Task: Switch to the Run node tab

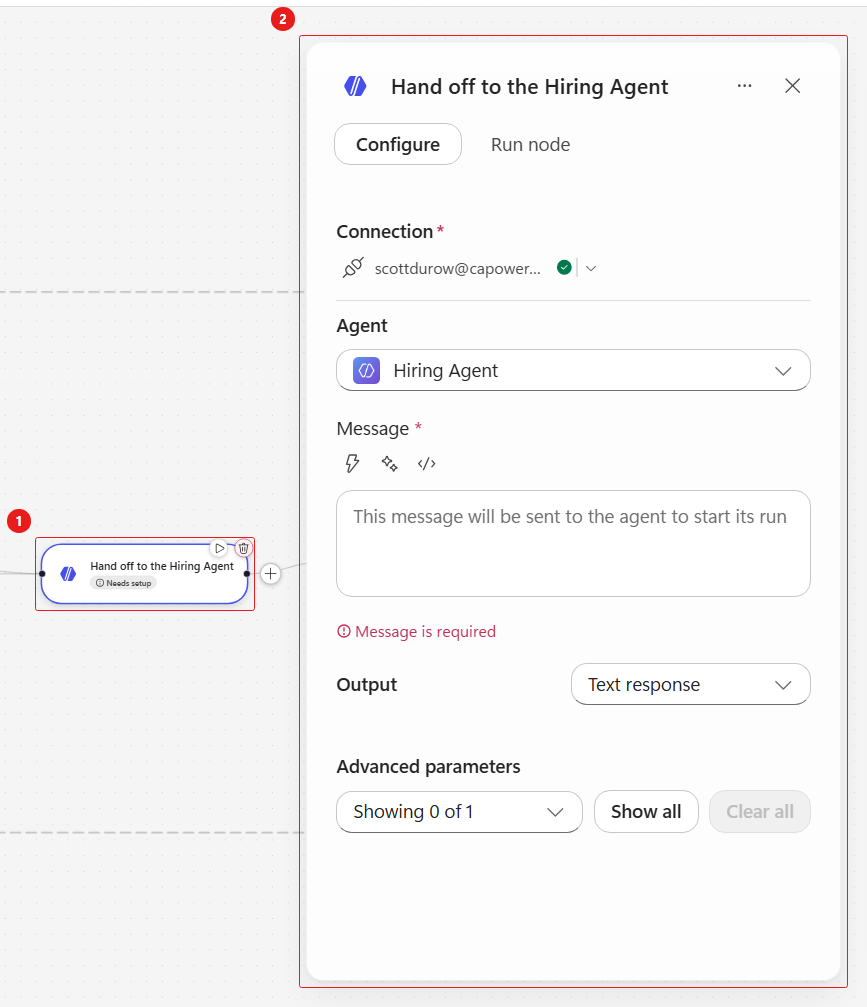Action: point(530,144)
